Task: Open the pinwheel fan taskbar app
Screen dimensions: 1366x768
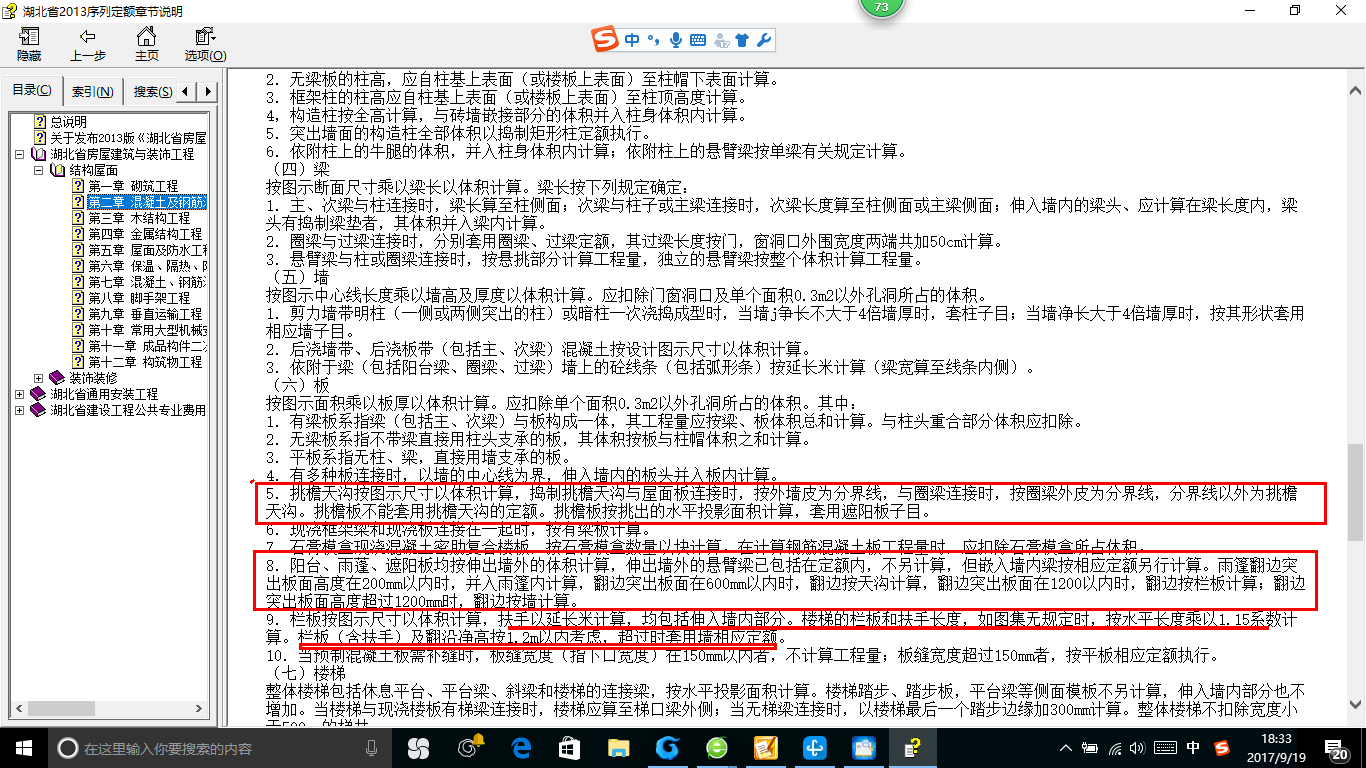Action: coord(418,748)
